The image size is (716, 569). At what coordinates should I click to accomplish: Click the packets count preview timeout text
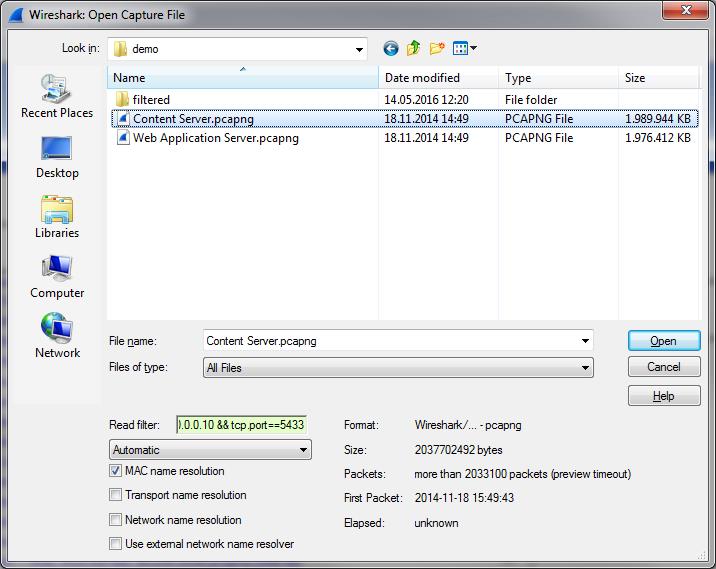click(x=522, y=474)
